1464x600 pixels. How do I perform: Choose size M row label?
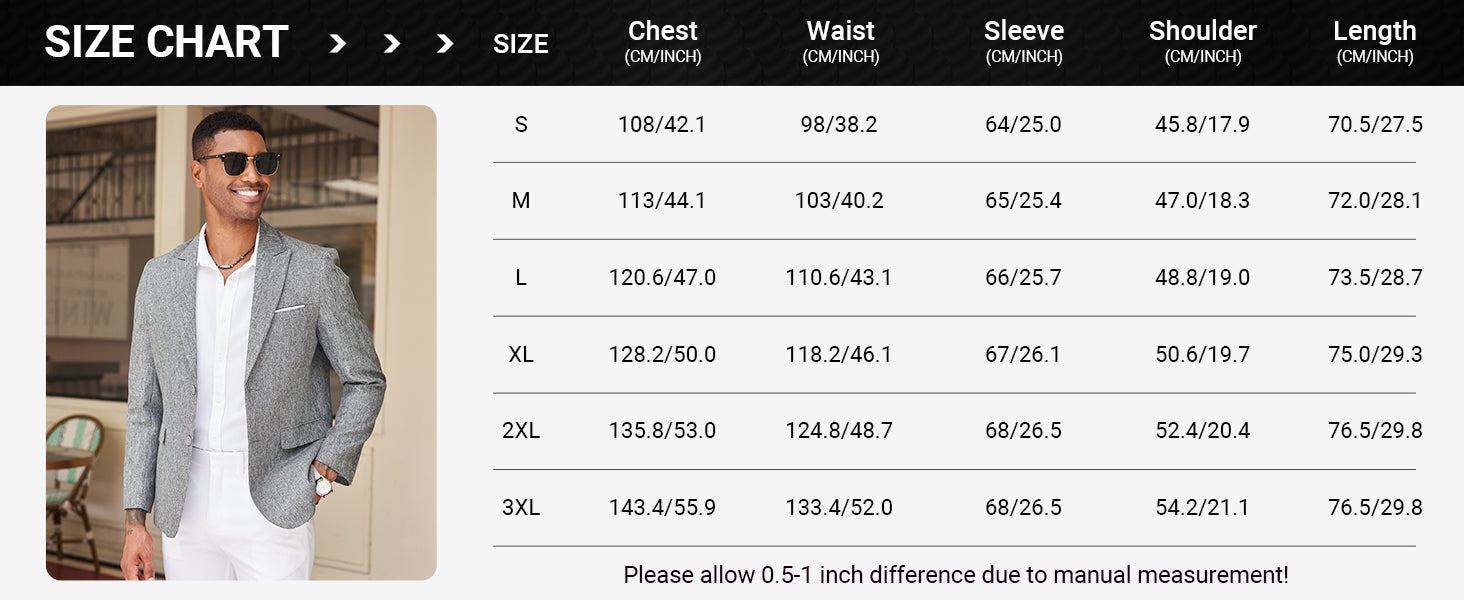tap(521, 201)
